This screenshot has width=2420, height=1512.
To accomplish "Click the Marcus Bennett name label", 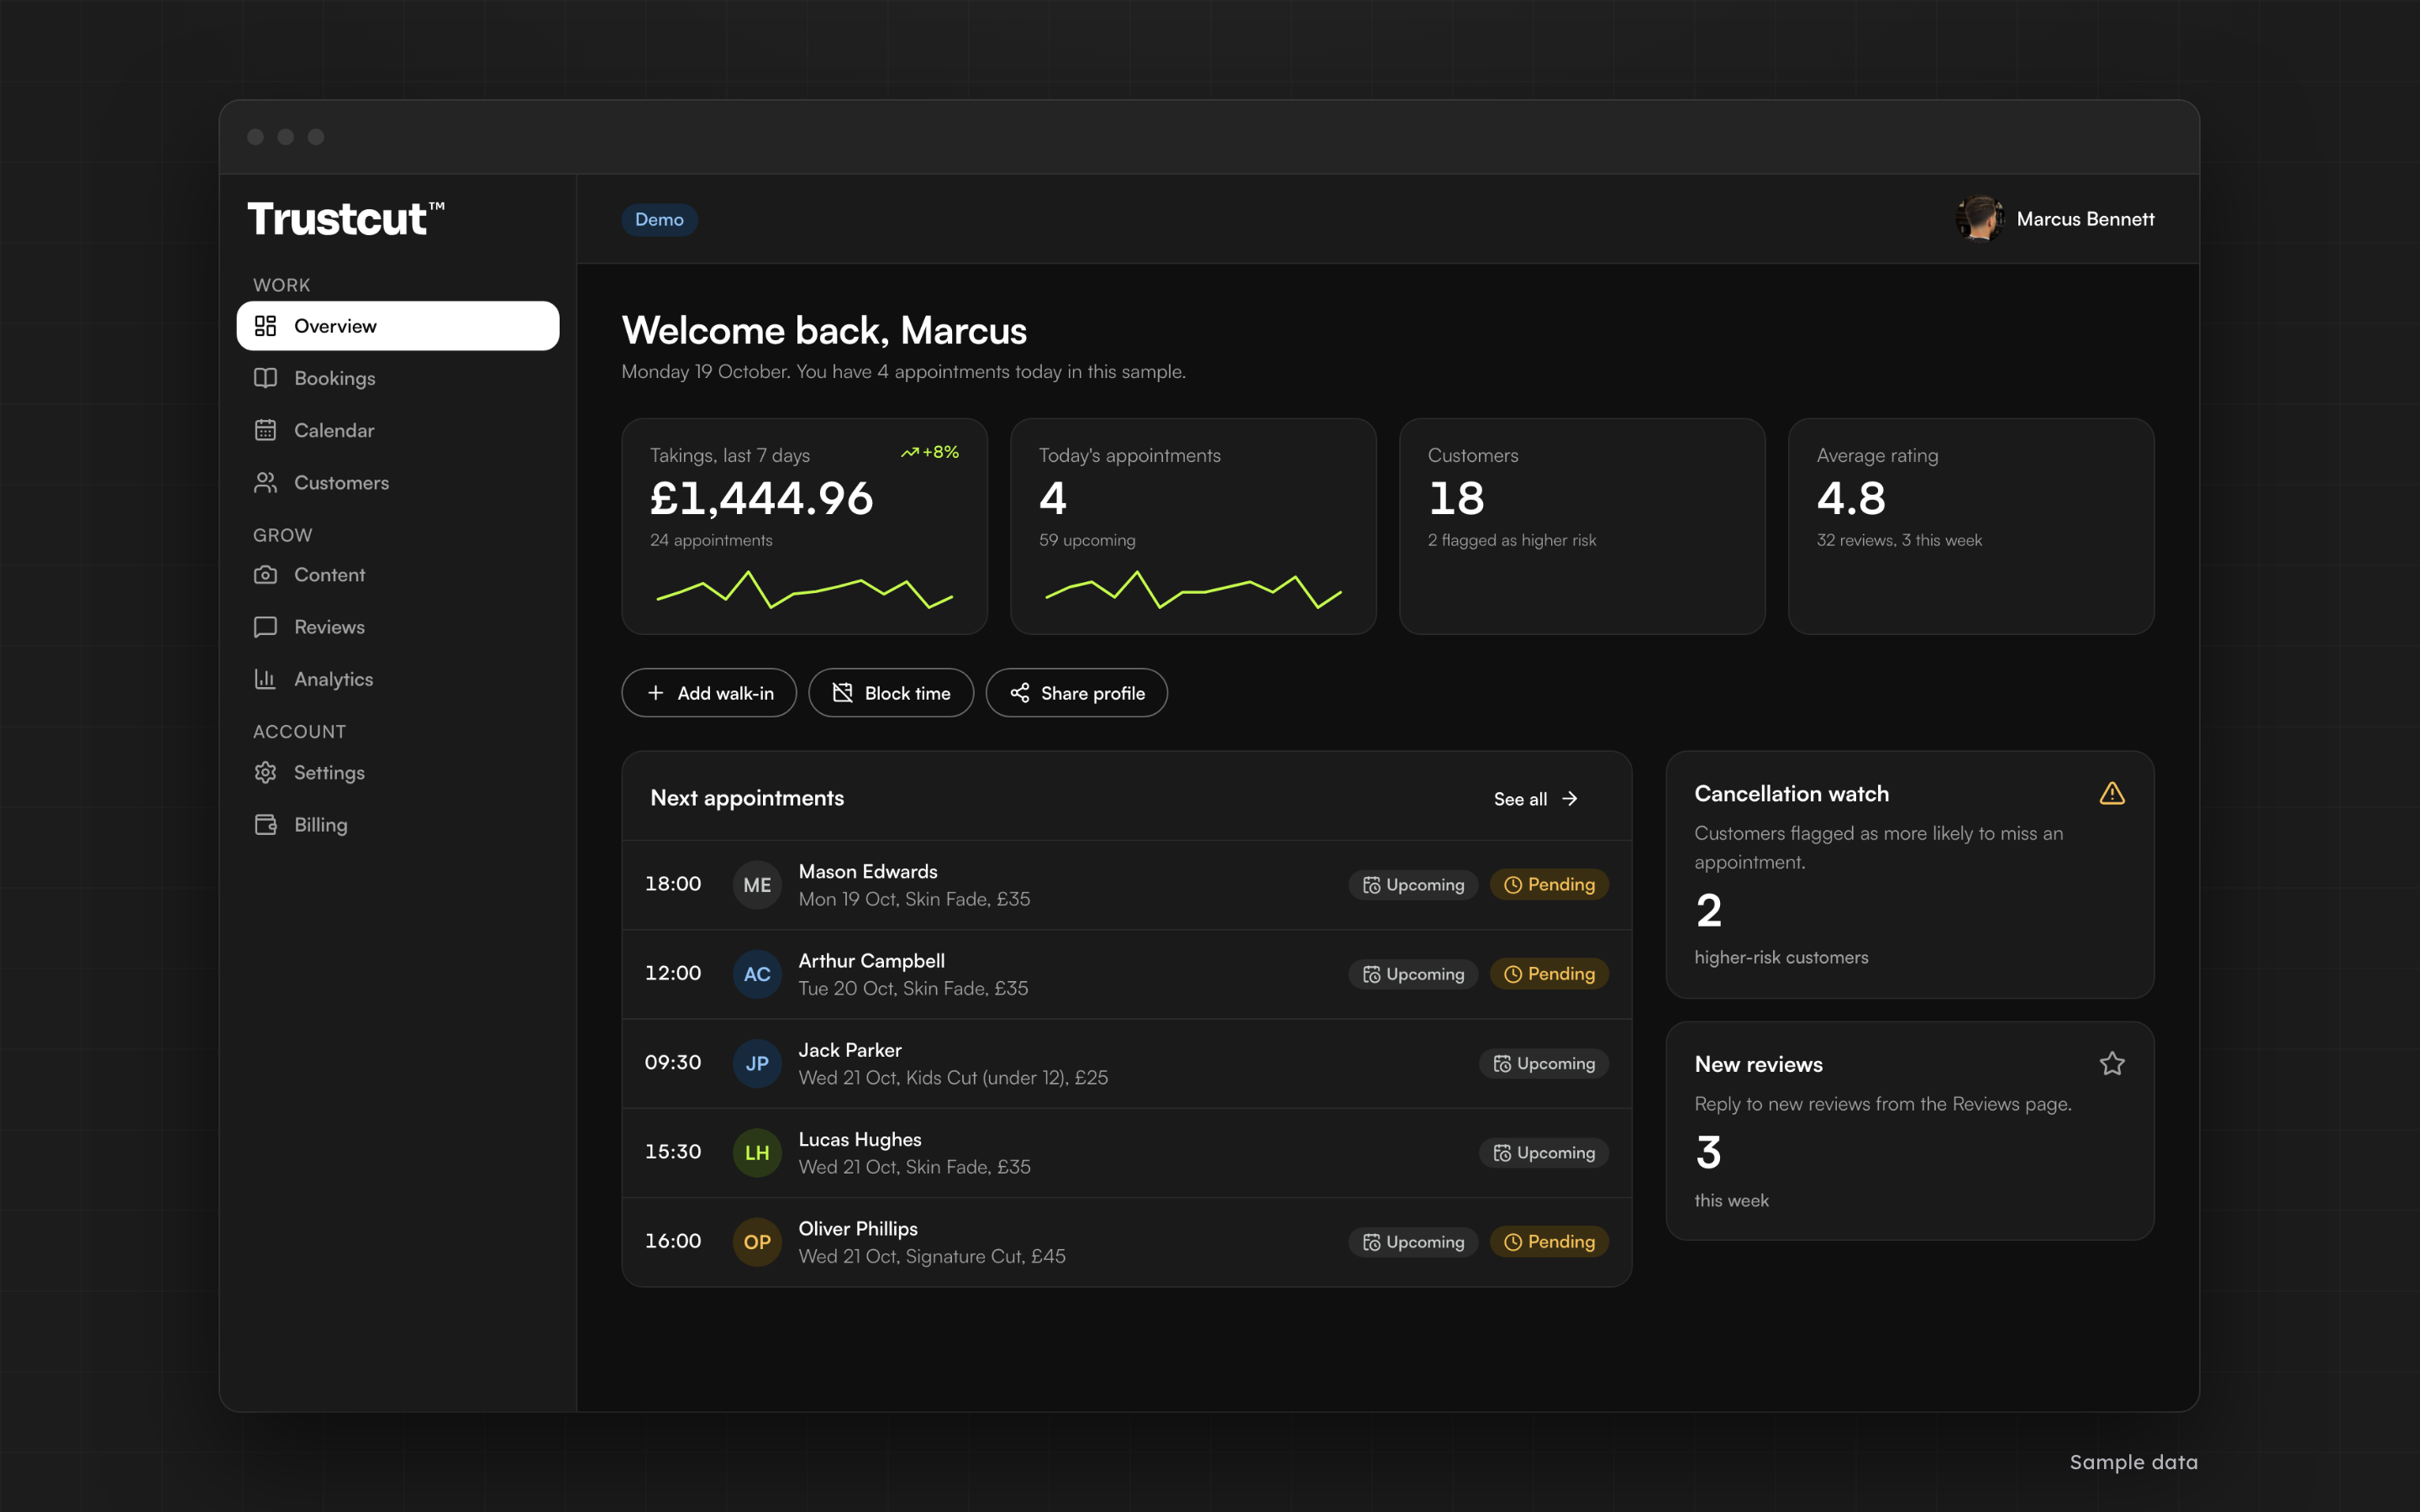I will [2085, 219].
